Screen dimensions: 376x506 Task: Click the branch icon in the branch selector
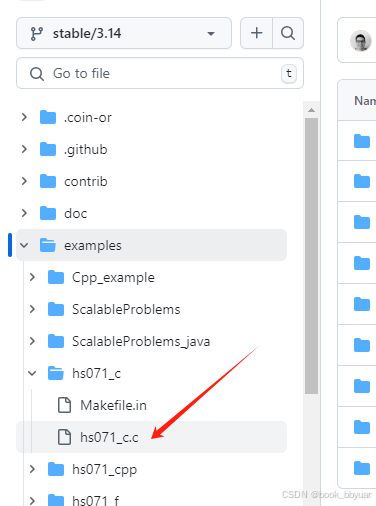(36, 34)
